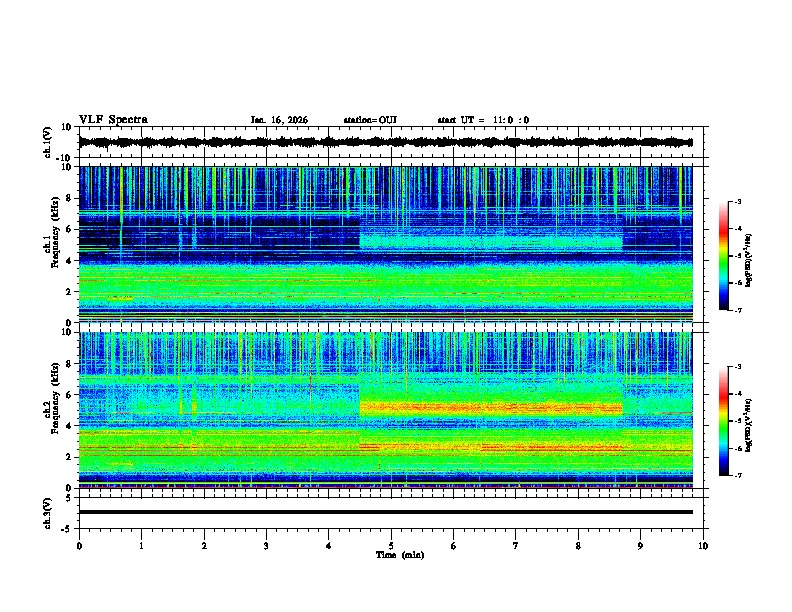This screenshot has height=612, width=792.
Task: Click the "Time (min)" axis label
Action: click(400, 555)
